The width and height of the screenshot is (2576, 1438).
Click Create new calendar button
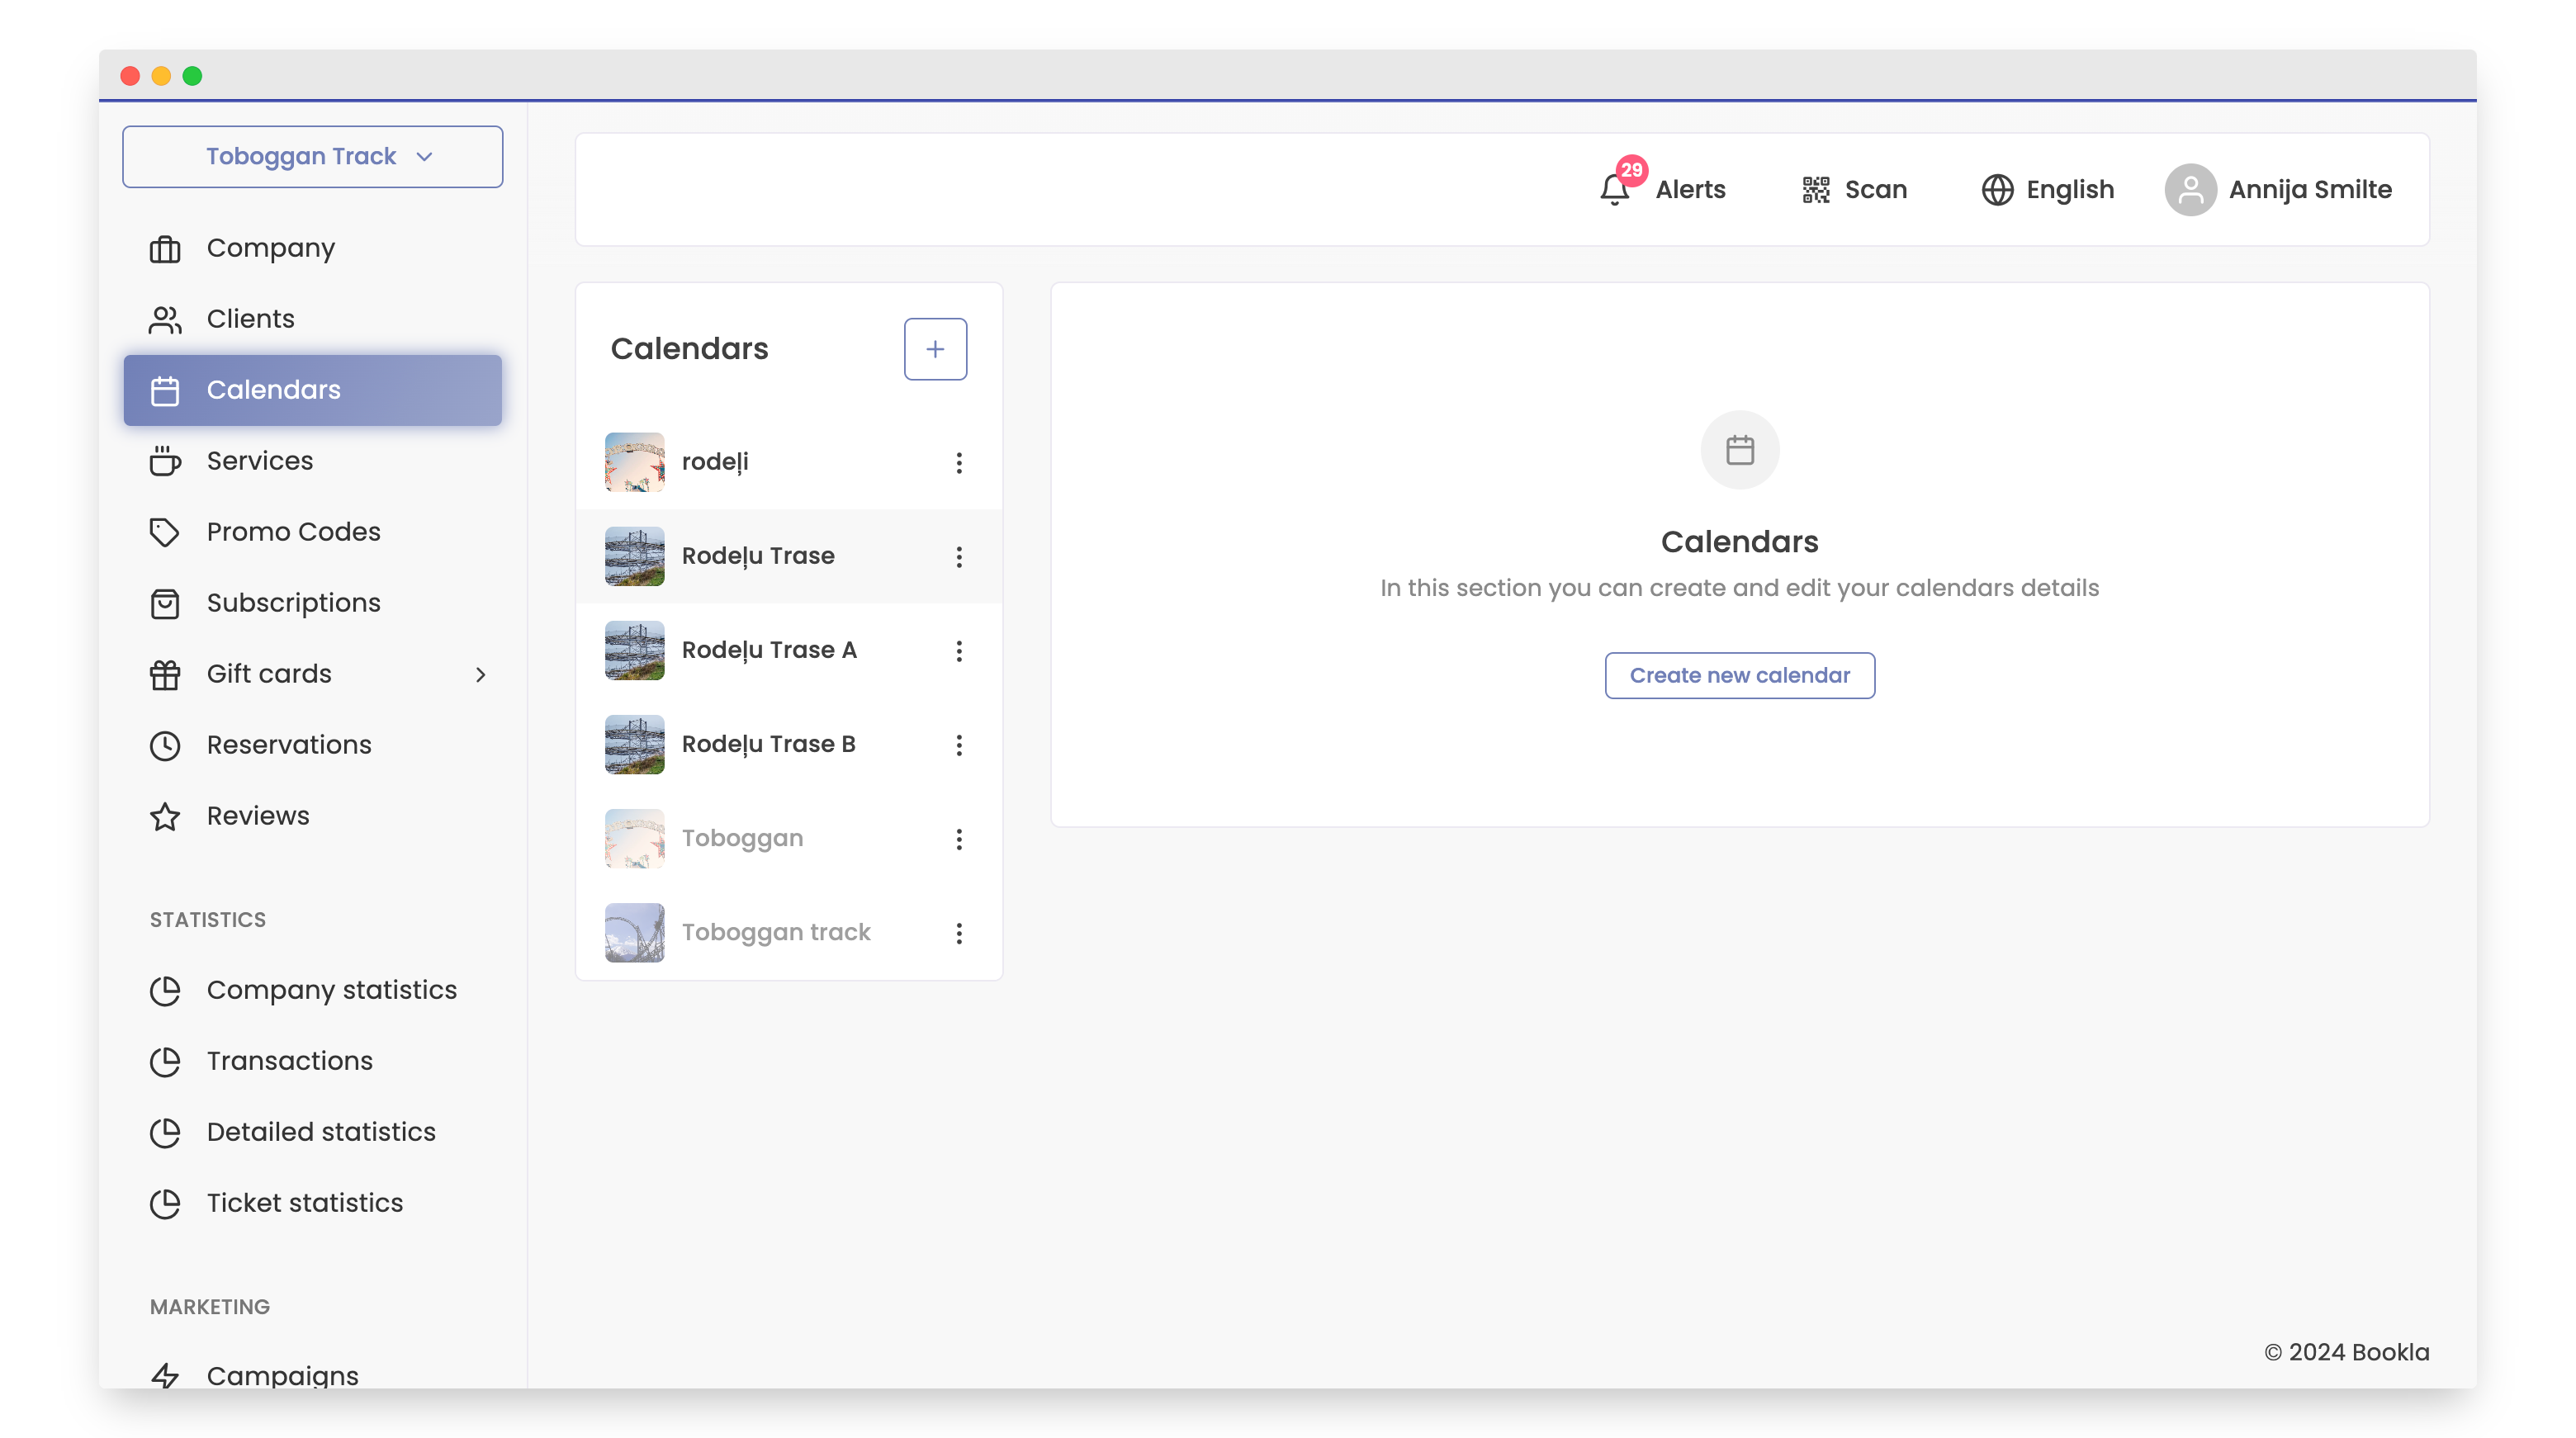pyautogui.click(x=1739, y=675)
